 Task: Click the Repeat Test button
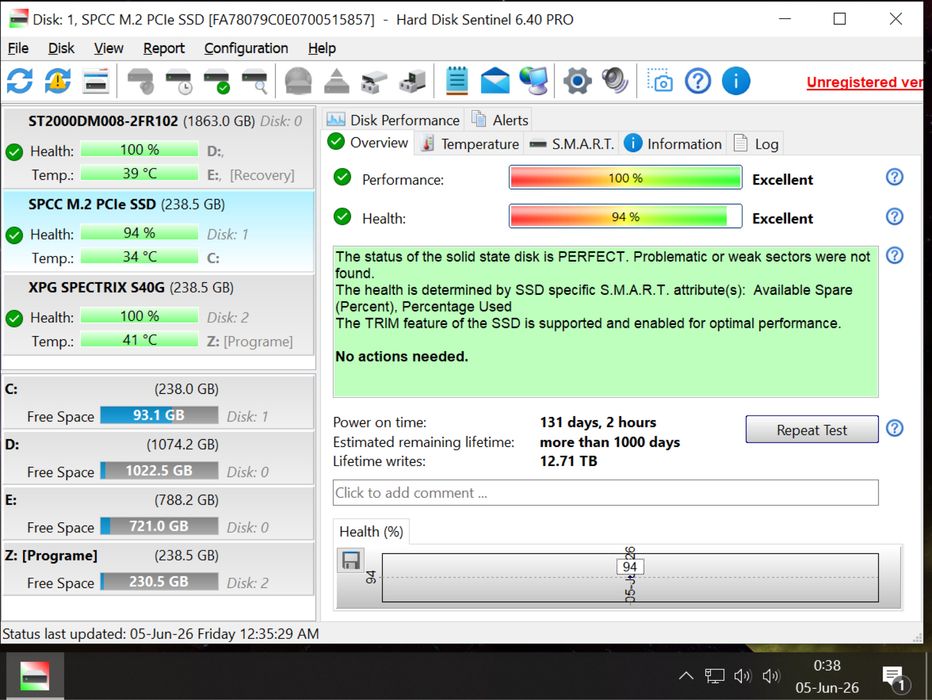[811, 430]
